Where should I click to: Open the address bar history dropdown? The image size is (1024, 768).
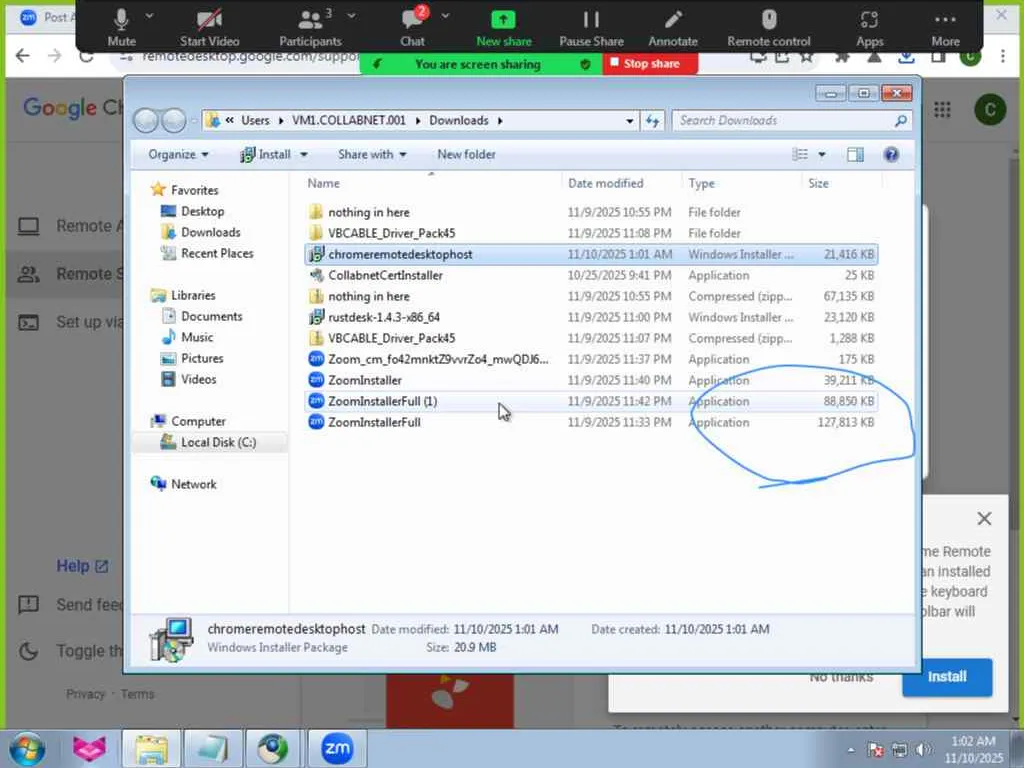[630, 121]
